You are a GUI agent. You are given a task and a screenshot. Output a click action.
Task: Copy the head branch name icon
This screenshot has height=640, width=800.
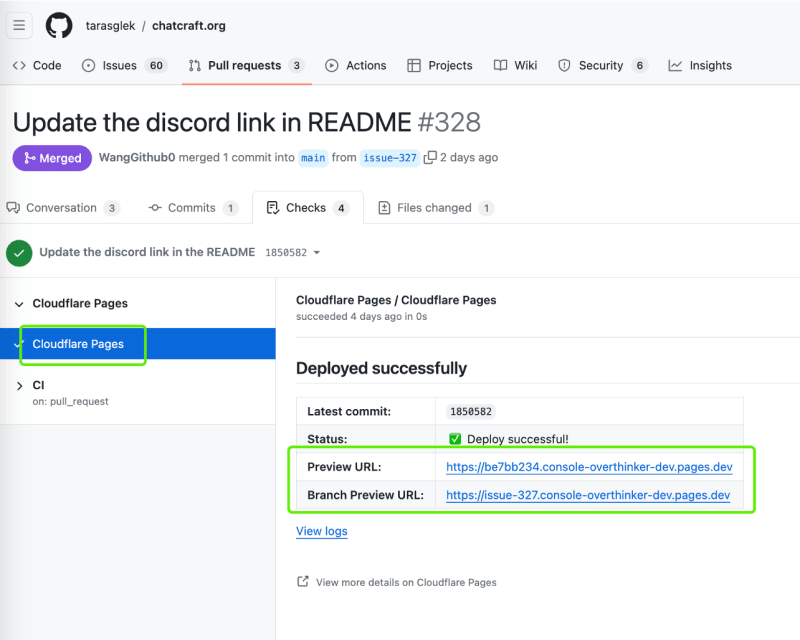coord(430,157)
